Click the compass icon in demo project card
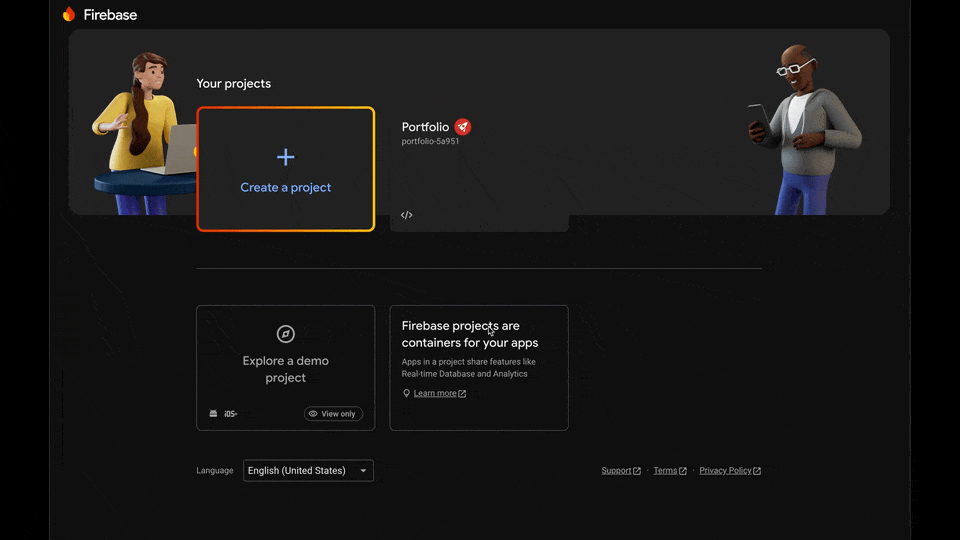Screen dimensions: 960x540 285,334
